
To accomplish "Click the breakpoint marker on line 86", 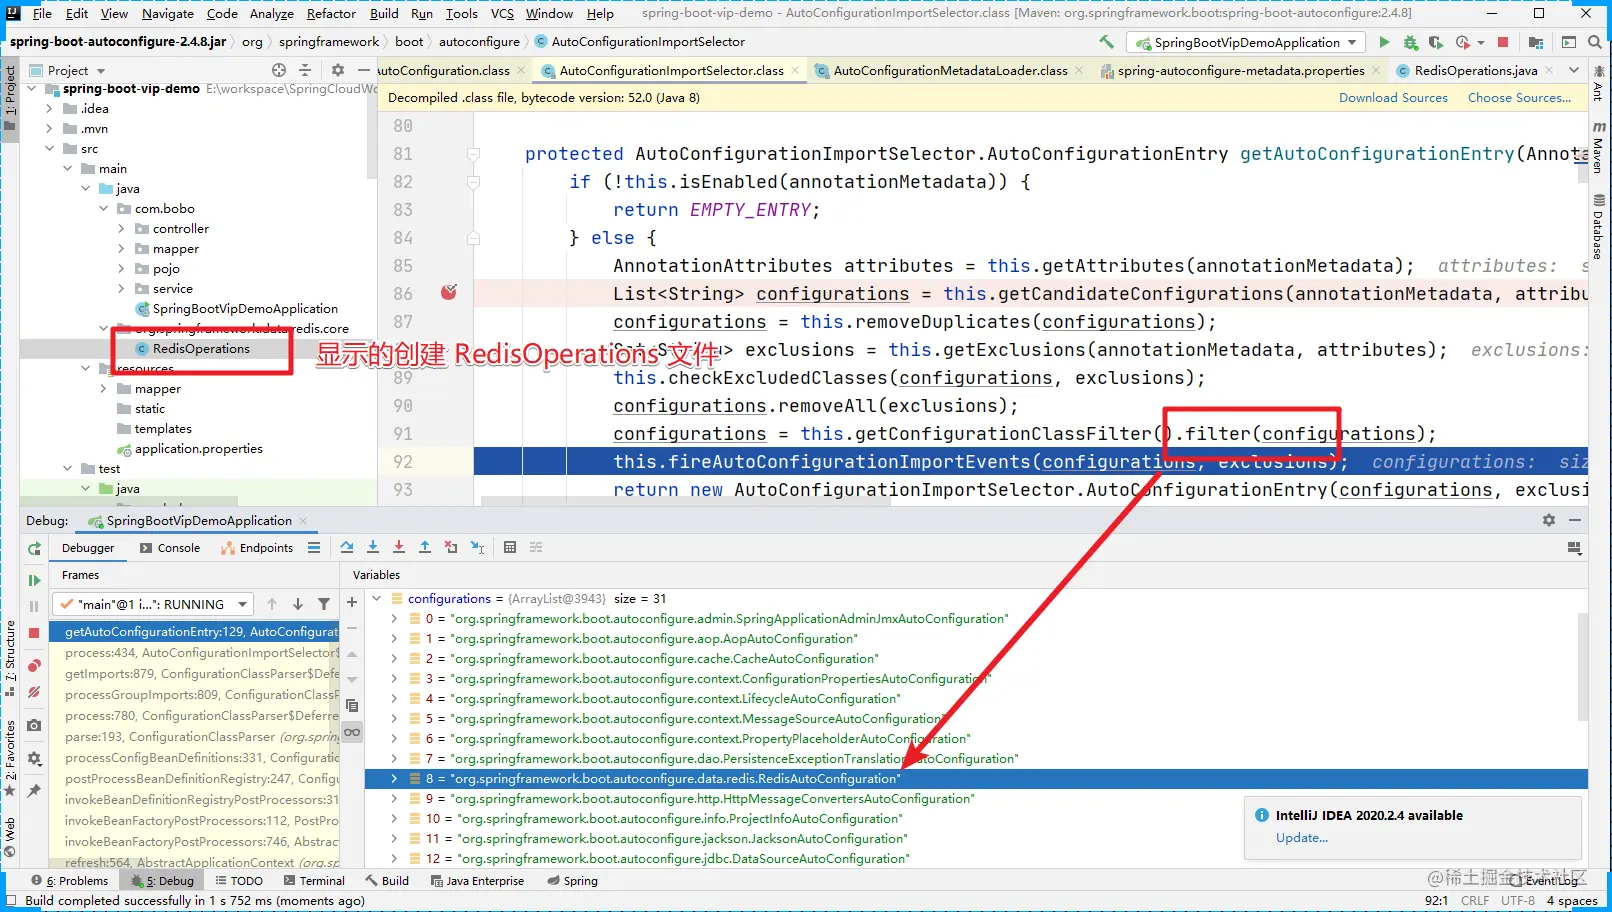I will pyautogui.click(x=449, y=292).
